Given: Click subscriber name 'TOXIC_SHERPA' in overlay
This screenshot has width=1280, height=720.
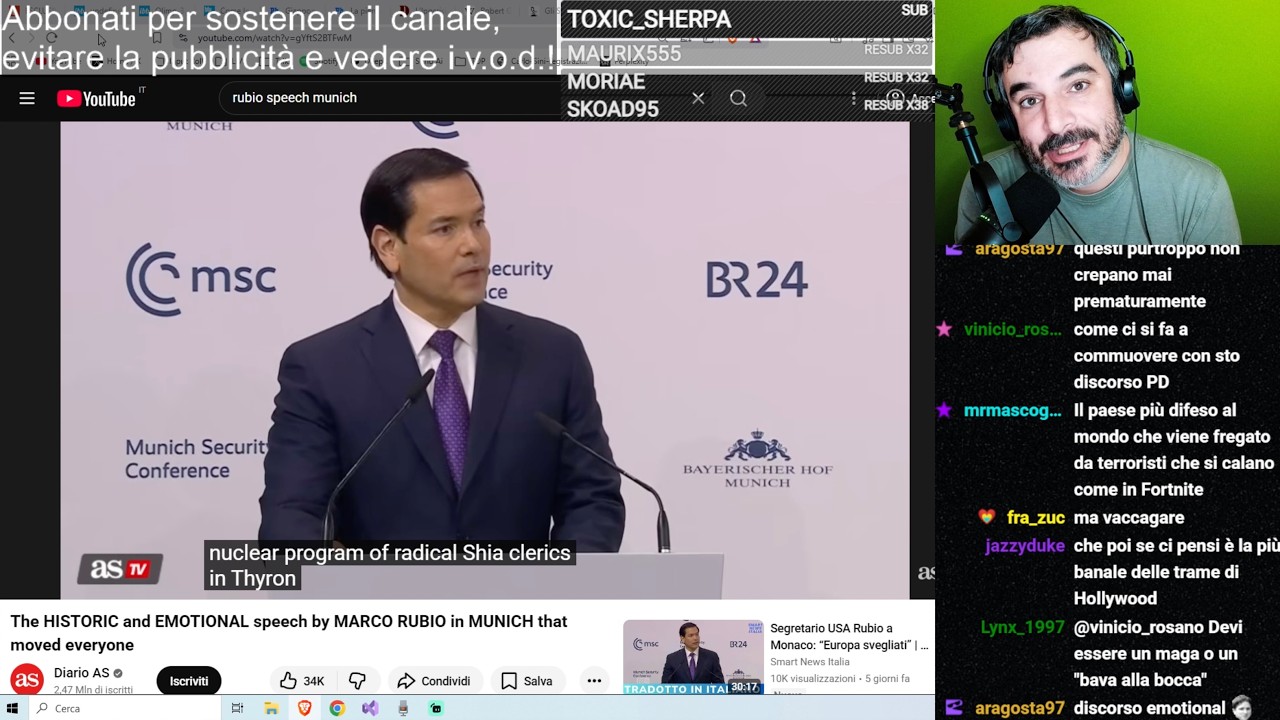Looking at the screenshot, I should coord(649,20).
